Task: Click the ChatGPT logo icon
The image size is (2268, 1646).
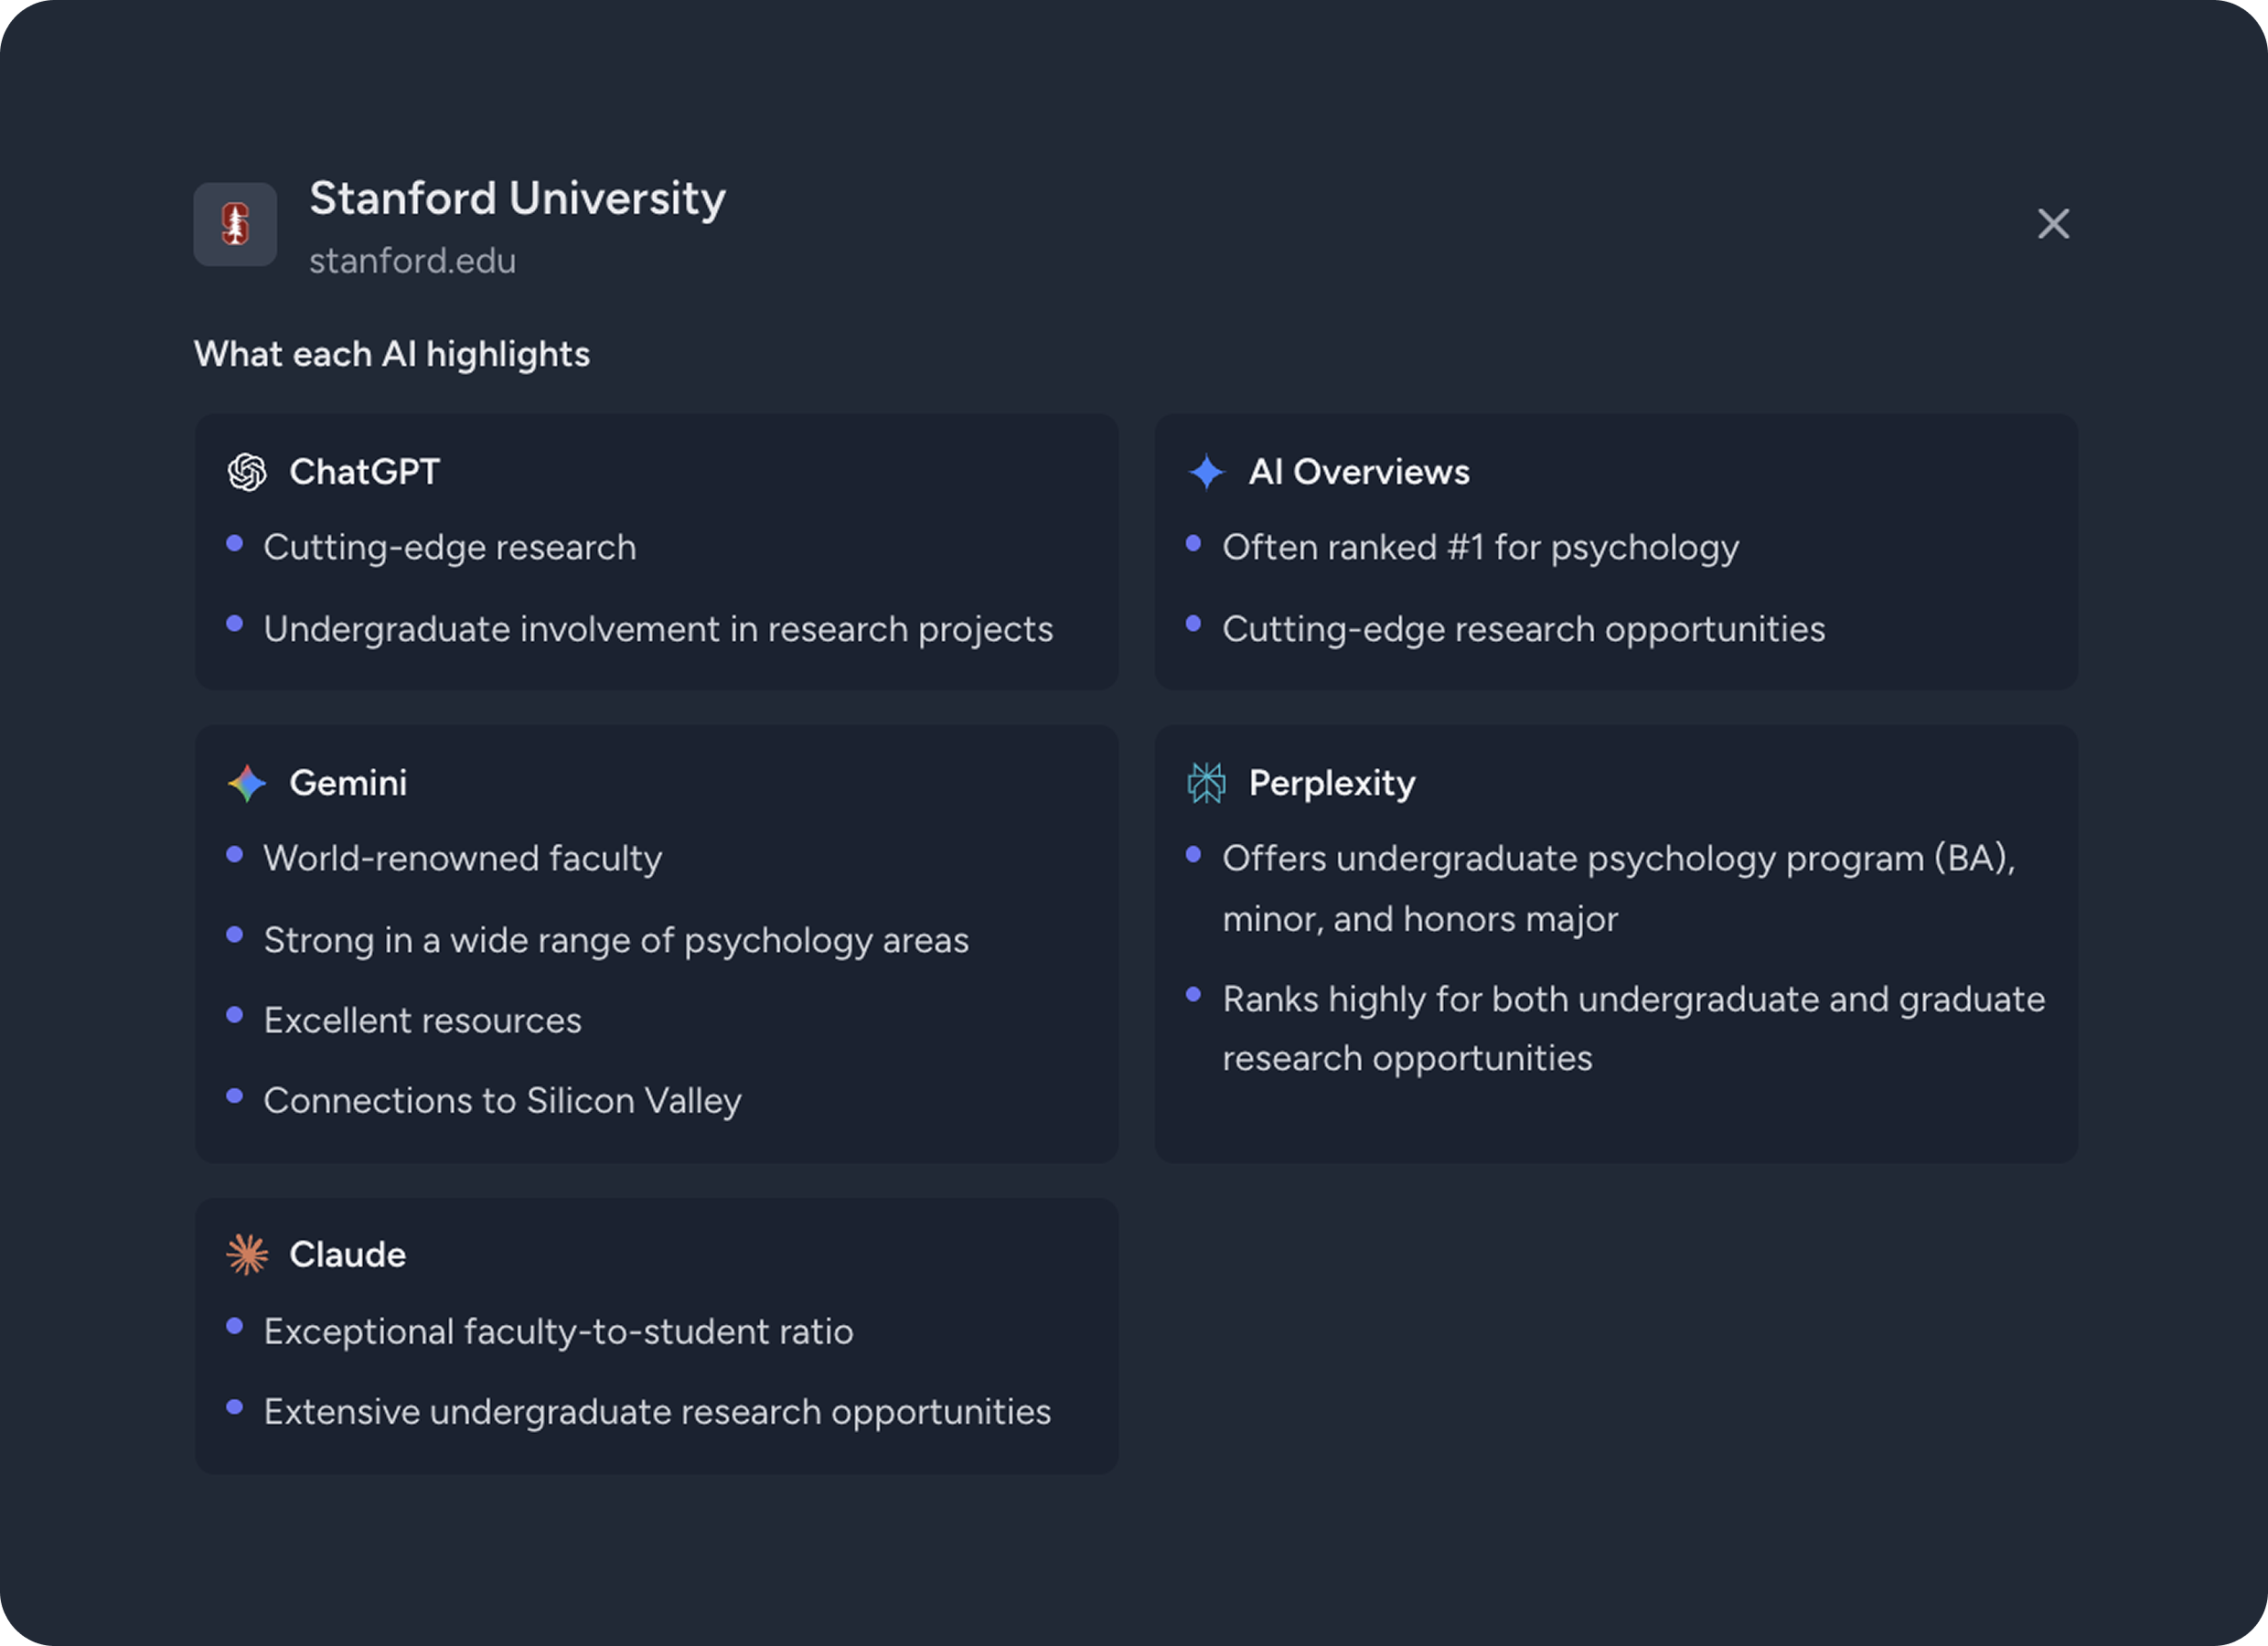Action: coord(246,471)
